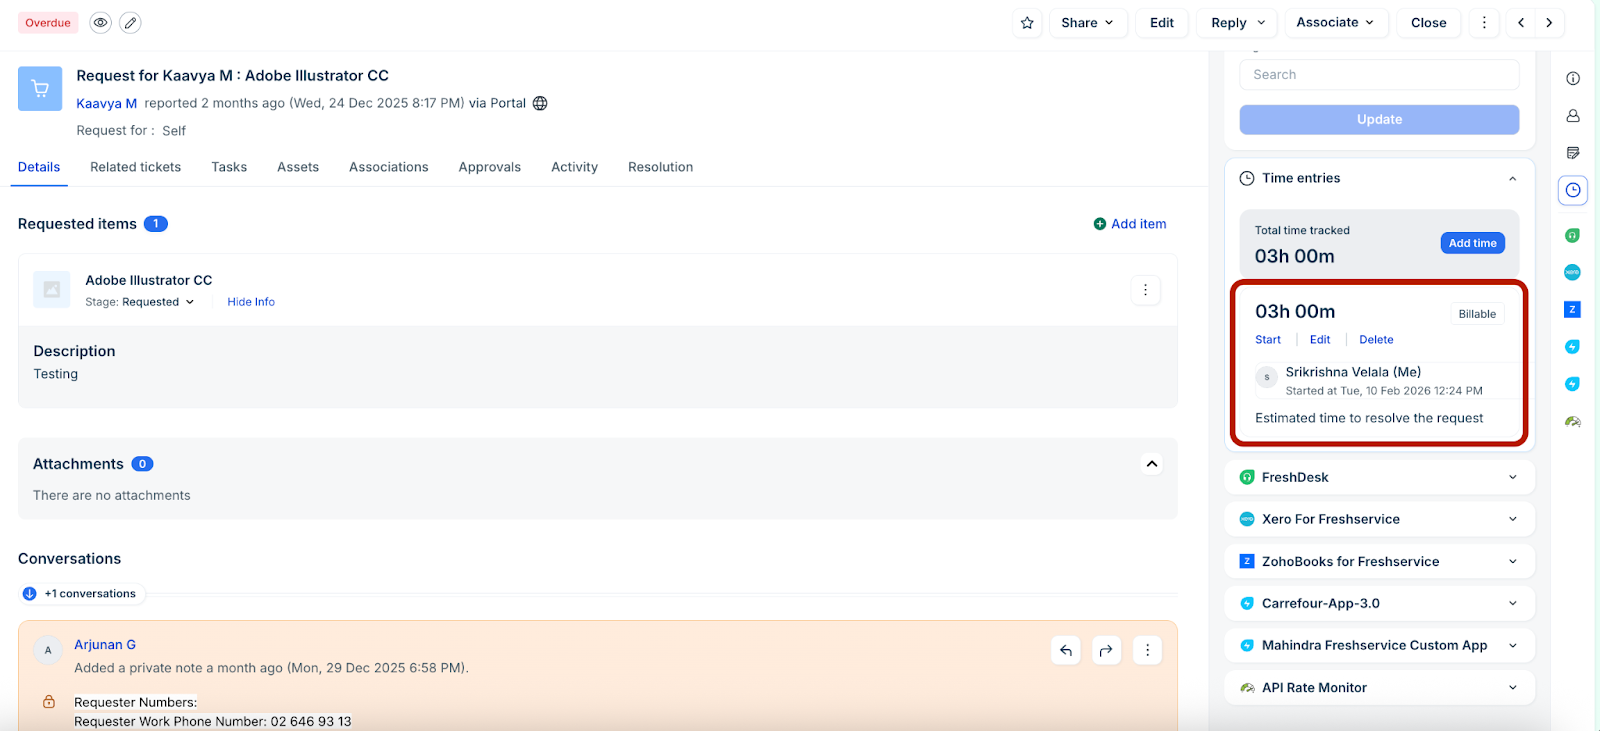Edit the 03h 00m time entry

1320,340
